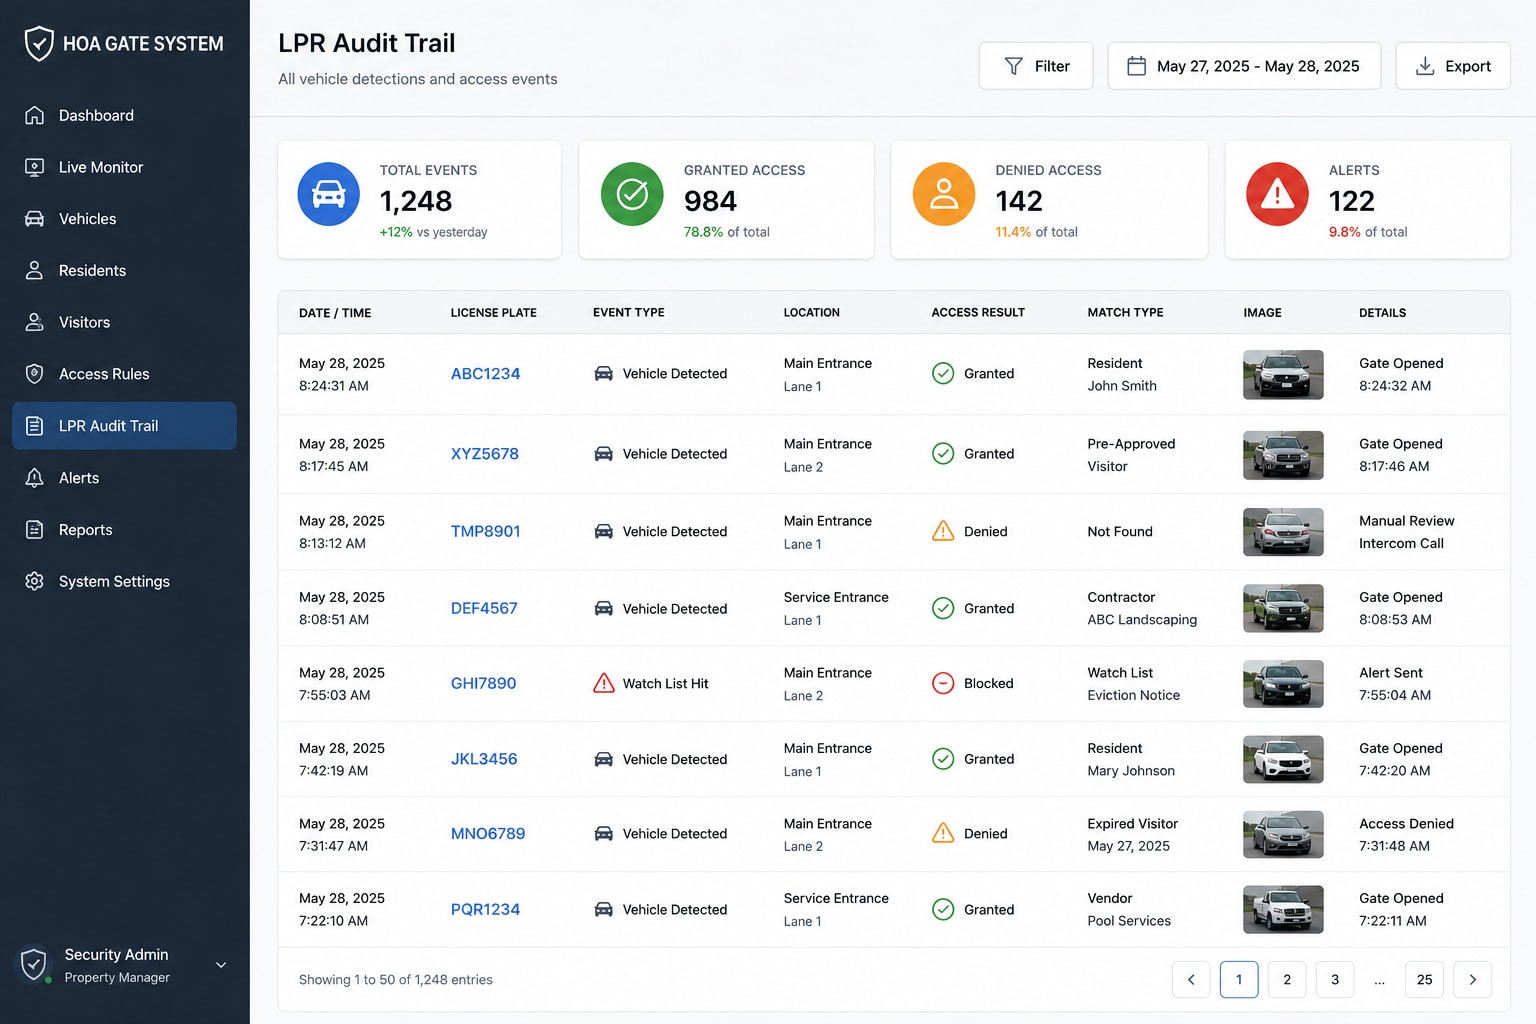
Task: Click the Granted check icon for JKL3456
Action: [943, 759]
